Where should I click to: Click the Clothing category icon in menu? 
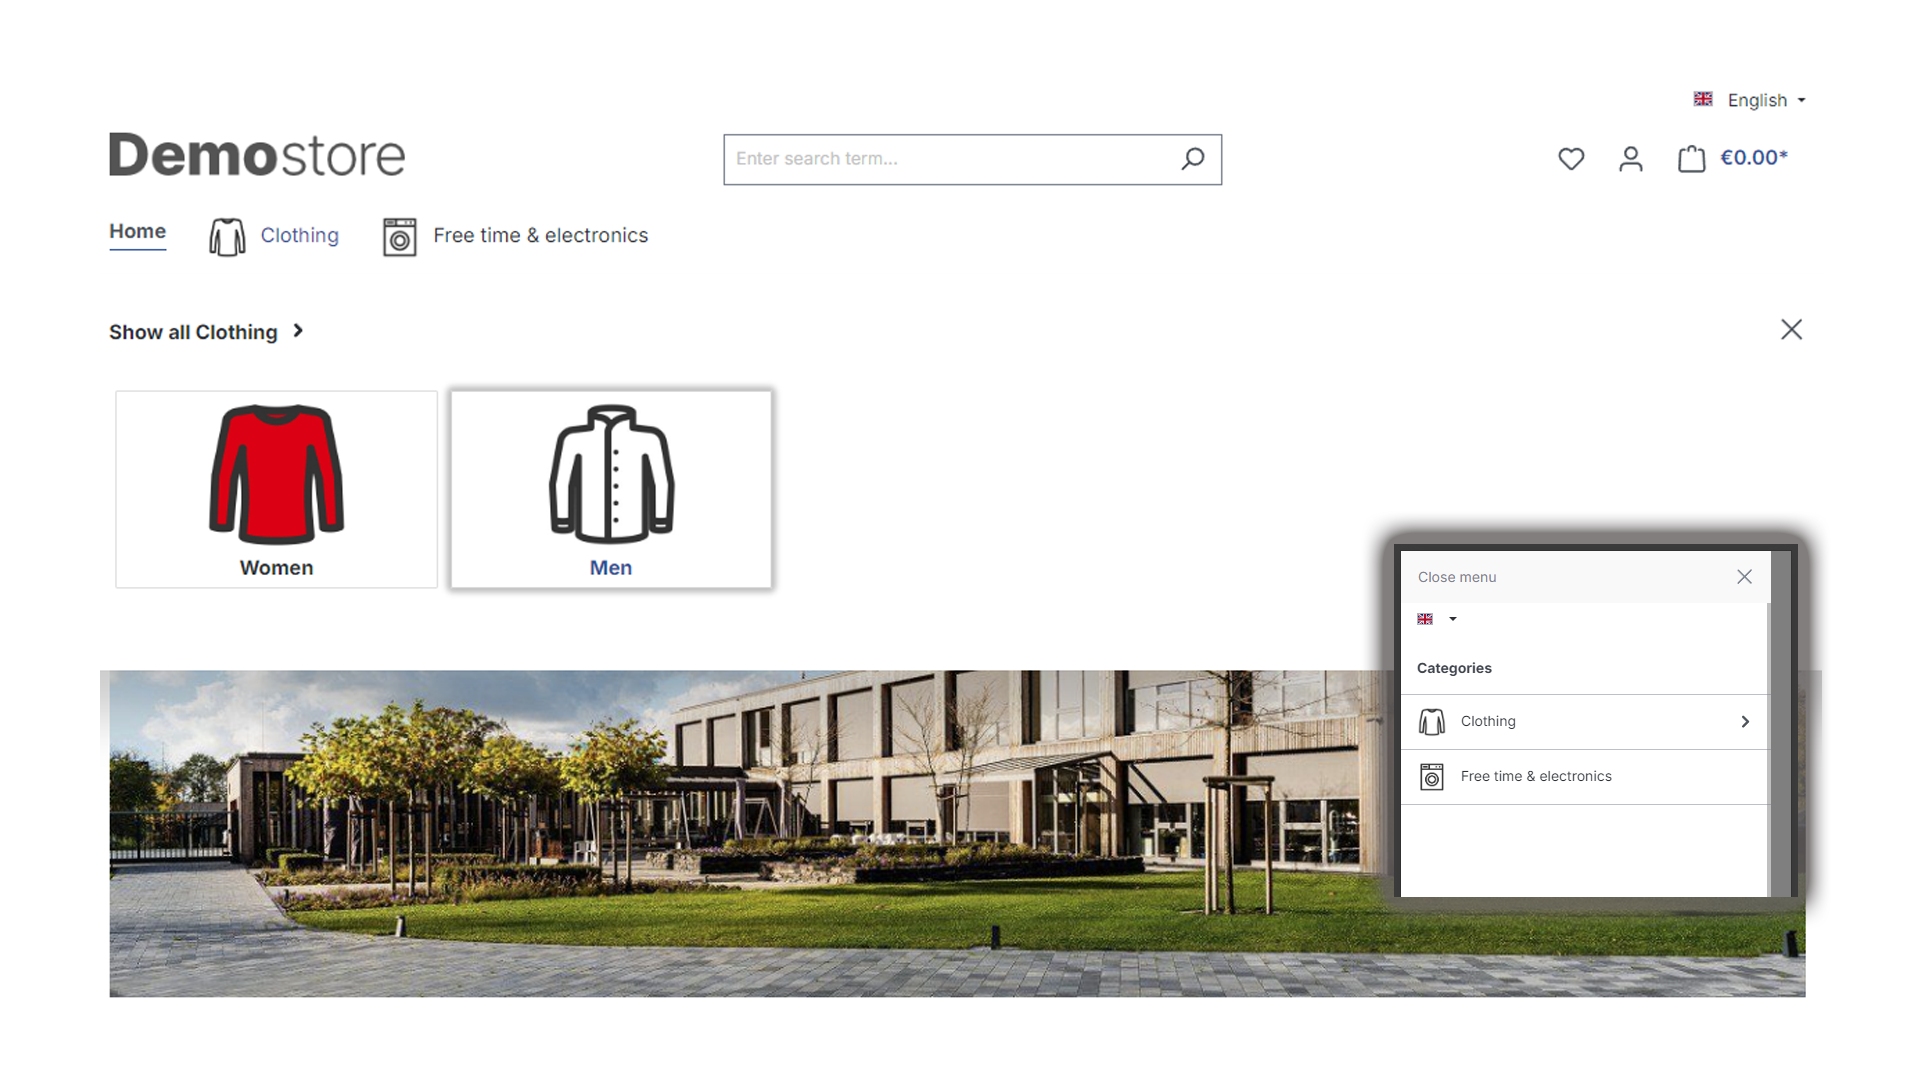point(1432,721)
